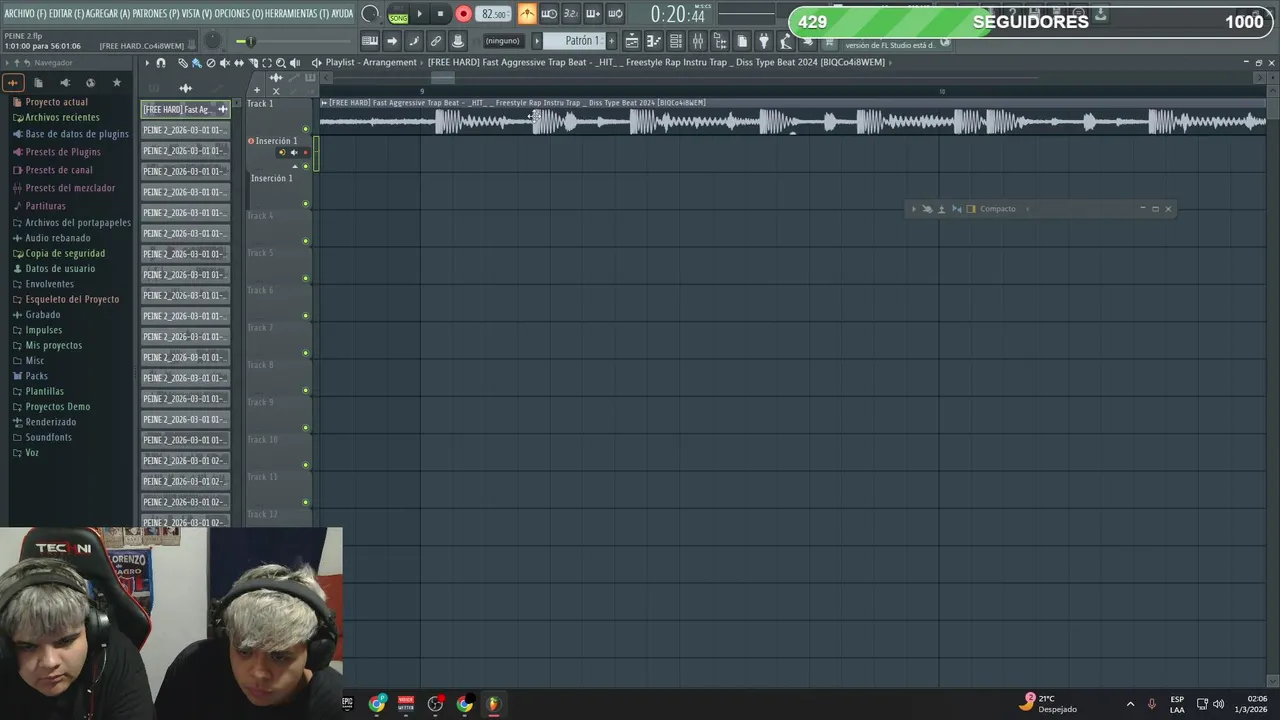Open the Soundfonts folder
Screen dimensions: 1280x720
(48, 438)
